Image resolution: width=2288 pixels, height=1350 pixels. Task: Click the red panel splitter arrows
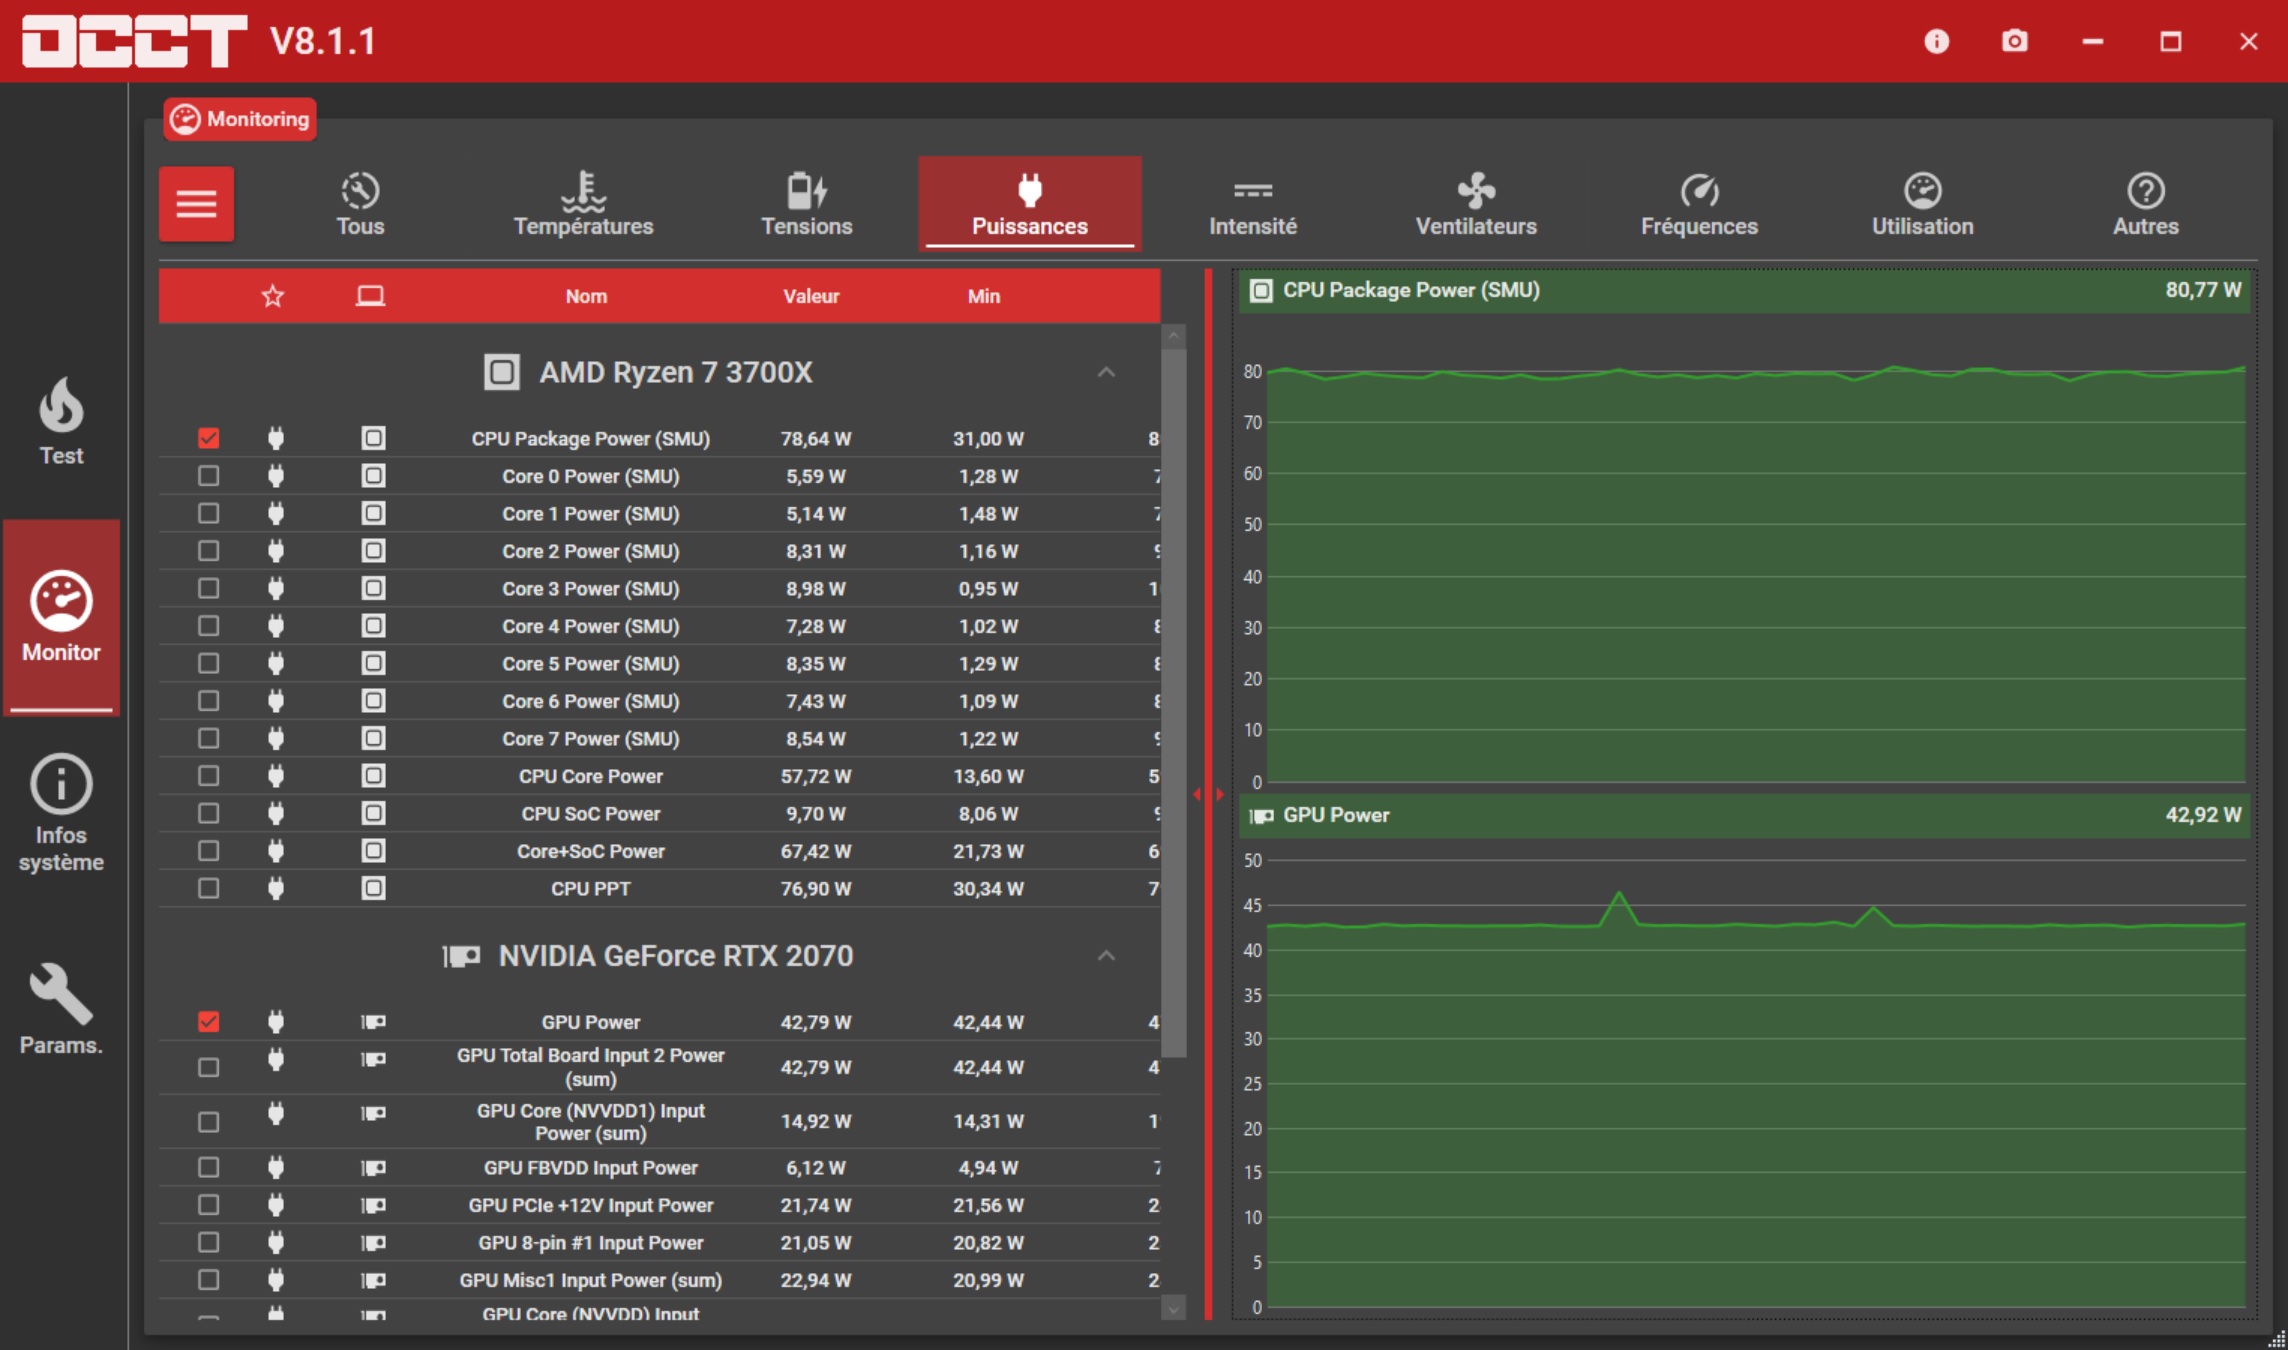click(1208, 794)
